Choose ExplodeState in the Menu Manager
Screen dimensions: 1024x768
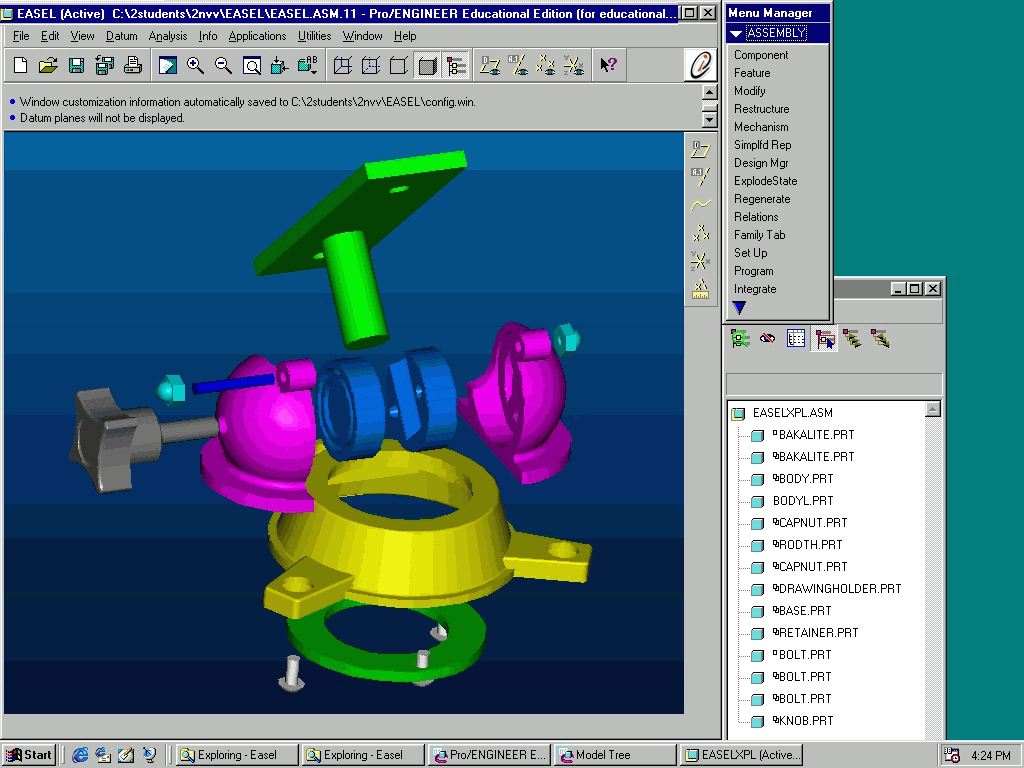click(x=765, y=181)
